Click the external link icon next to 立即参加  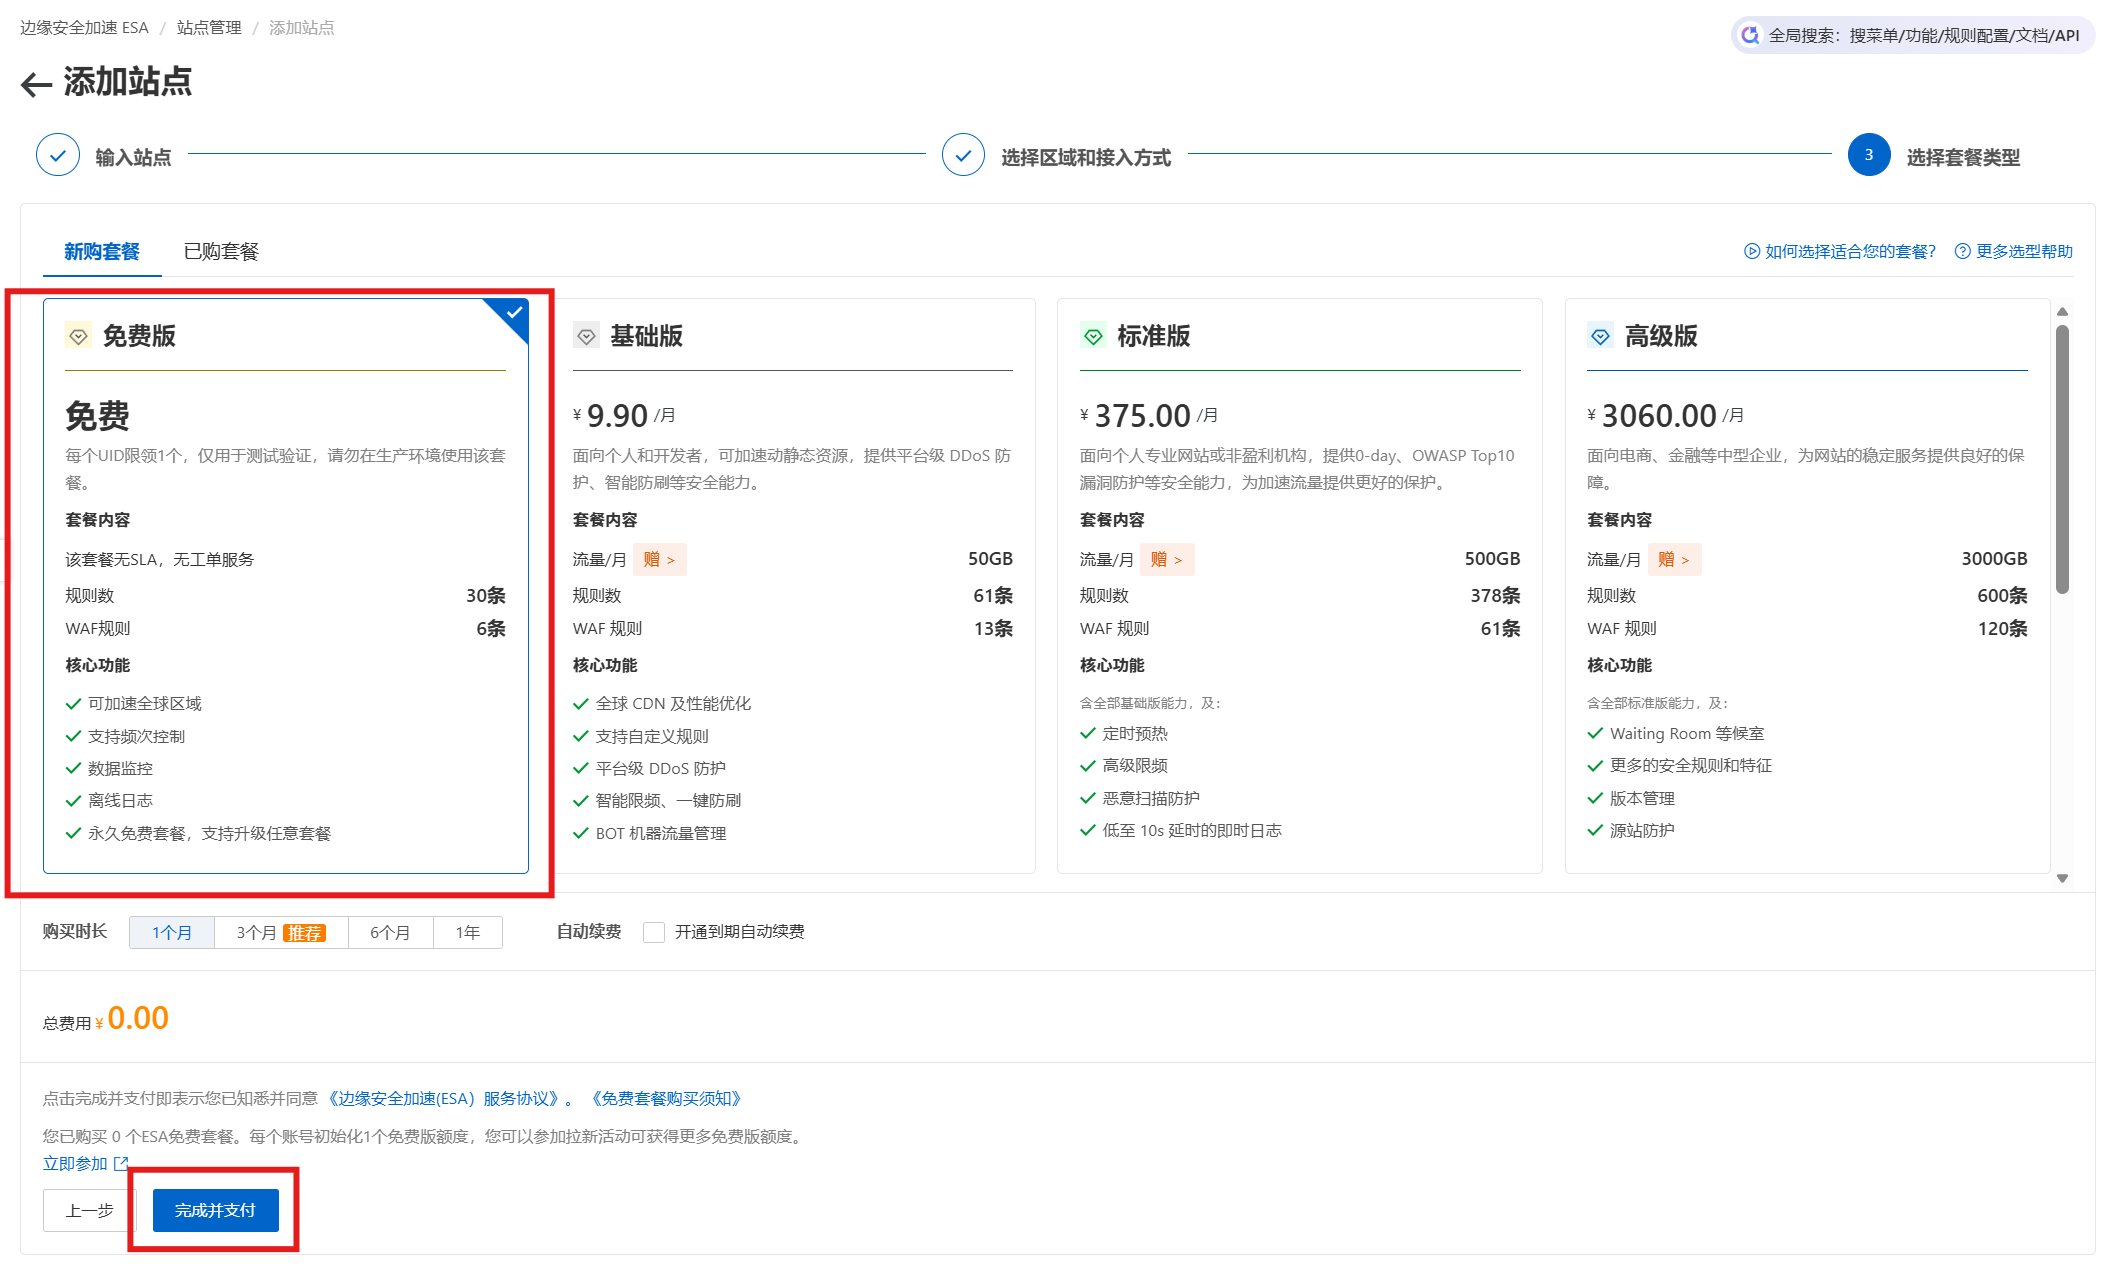point(121,1163)
